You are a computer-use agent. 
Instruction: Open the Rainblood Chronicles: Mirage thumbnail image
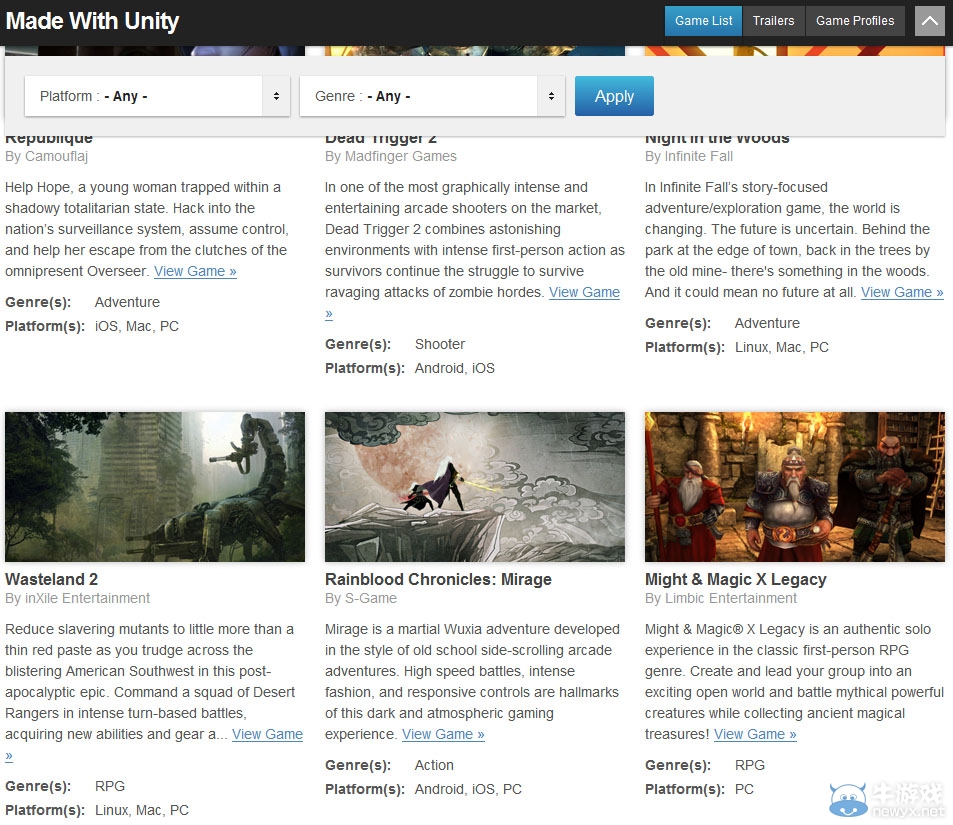[475, 487]
